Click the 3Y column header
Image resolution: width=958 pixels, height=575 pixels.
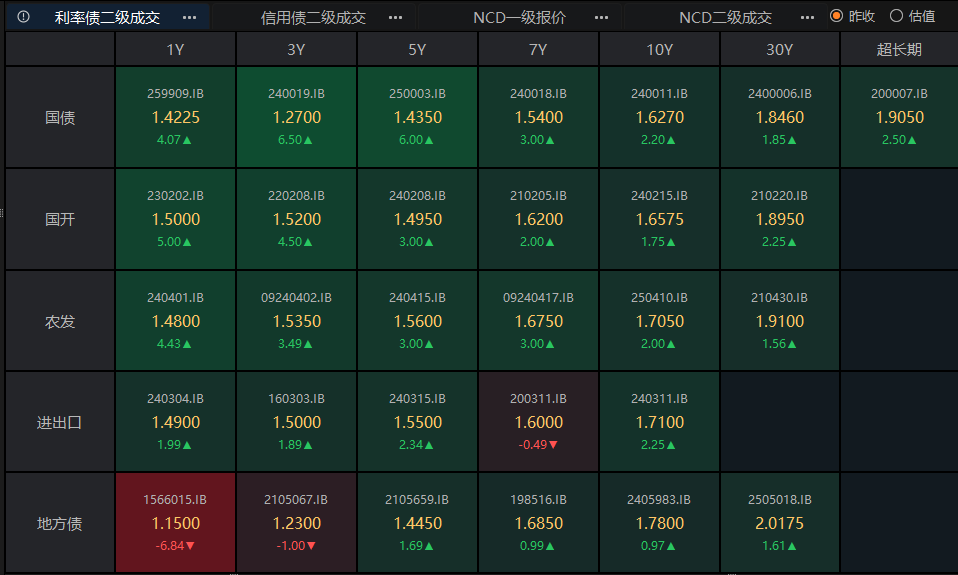pyautogui.click(x=296, y=49)
